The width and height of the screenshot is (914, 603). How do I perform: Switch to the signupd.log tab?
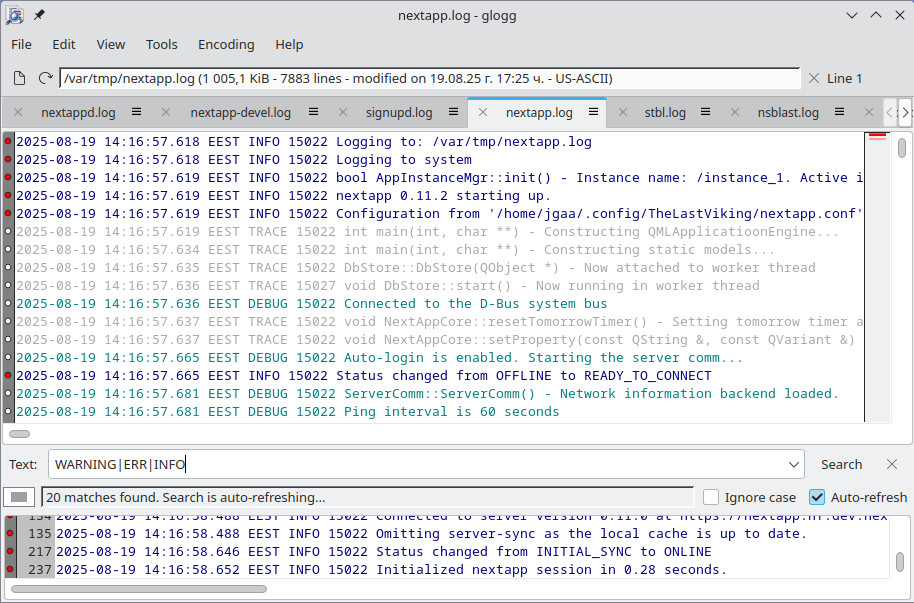point(399,113)
